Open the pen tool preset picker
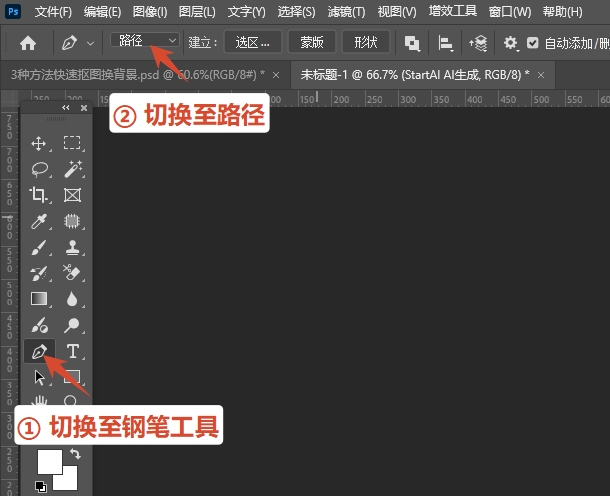 point(90,43)
